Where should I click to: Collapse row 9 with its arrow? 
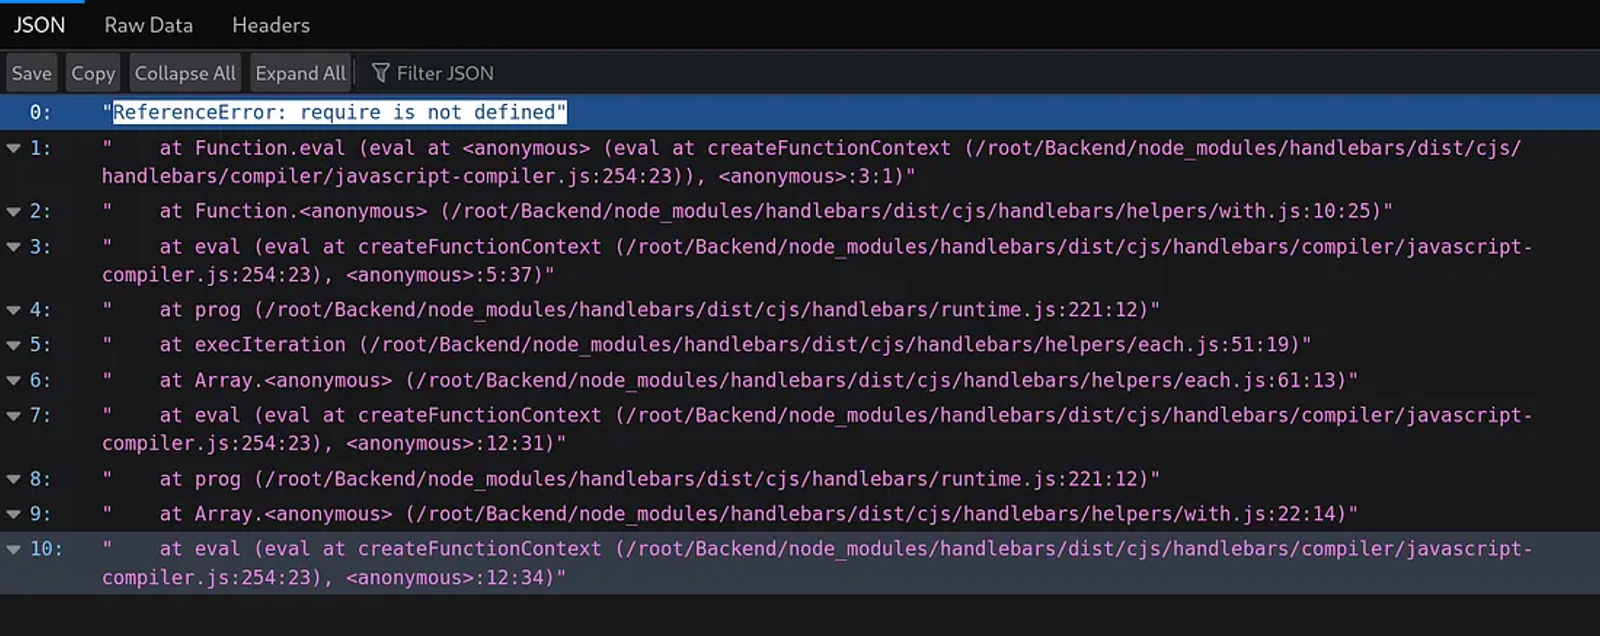click(x=14, y=514)
